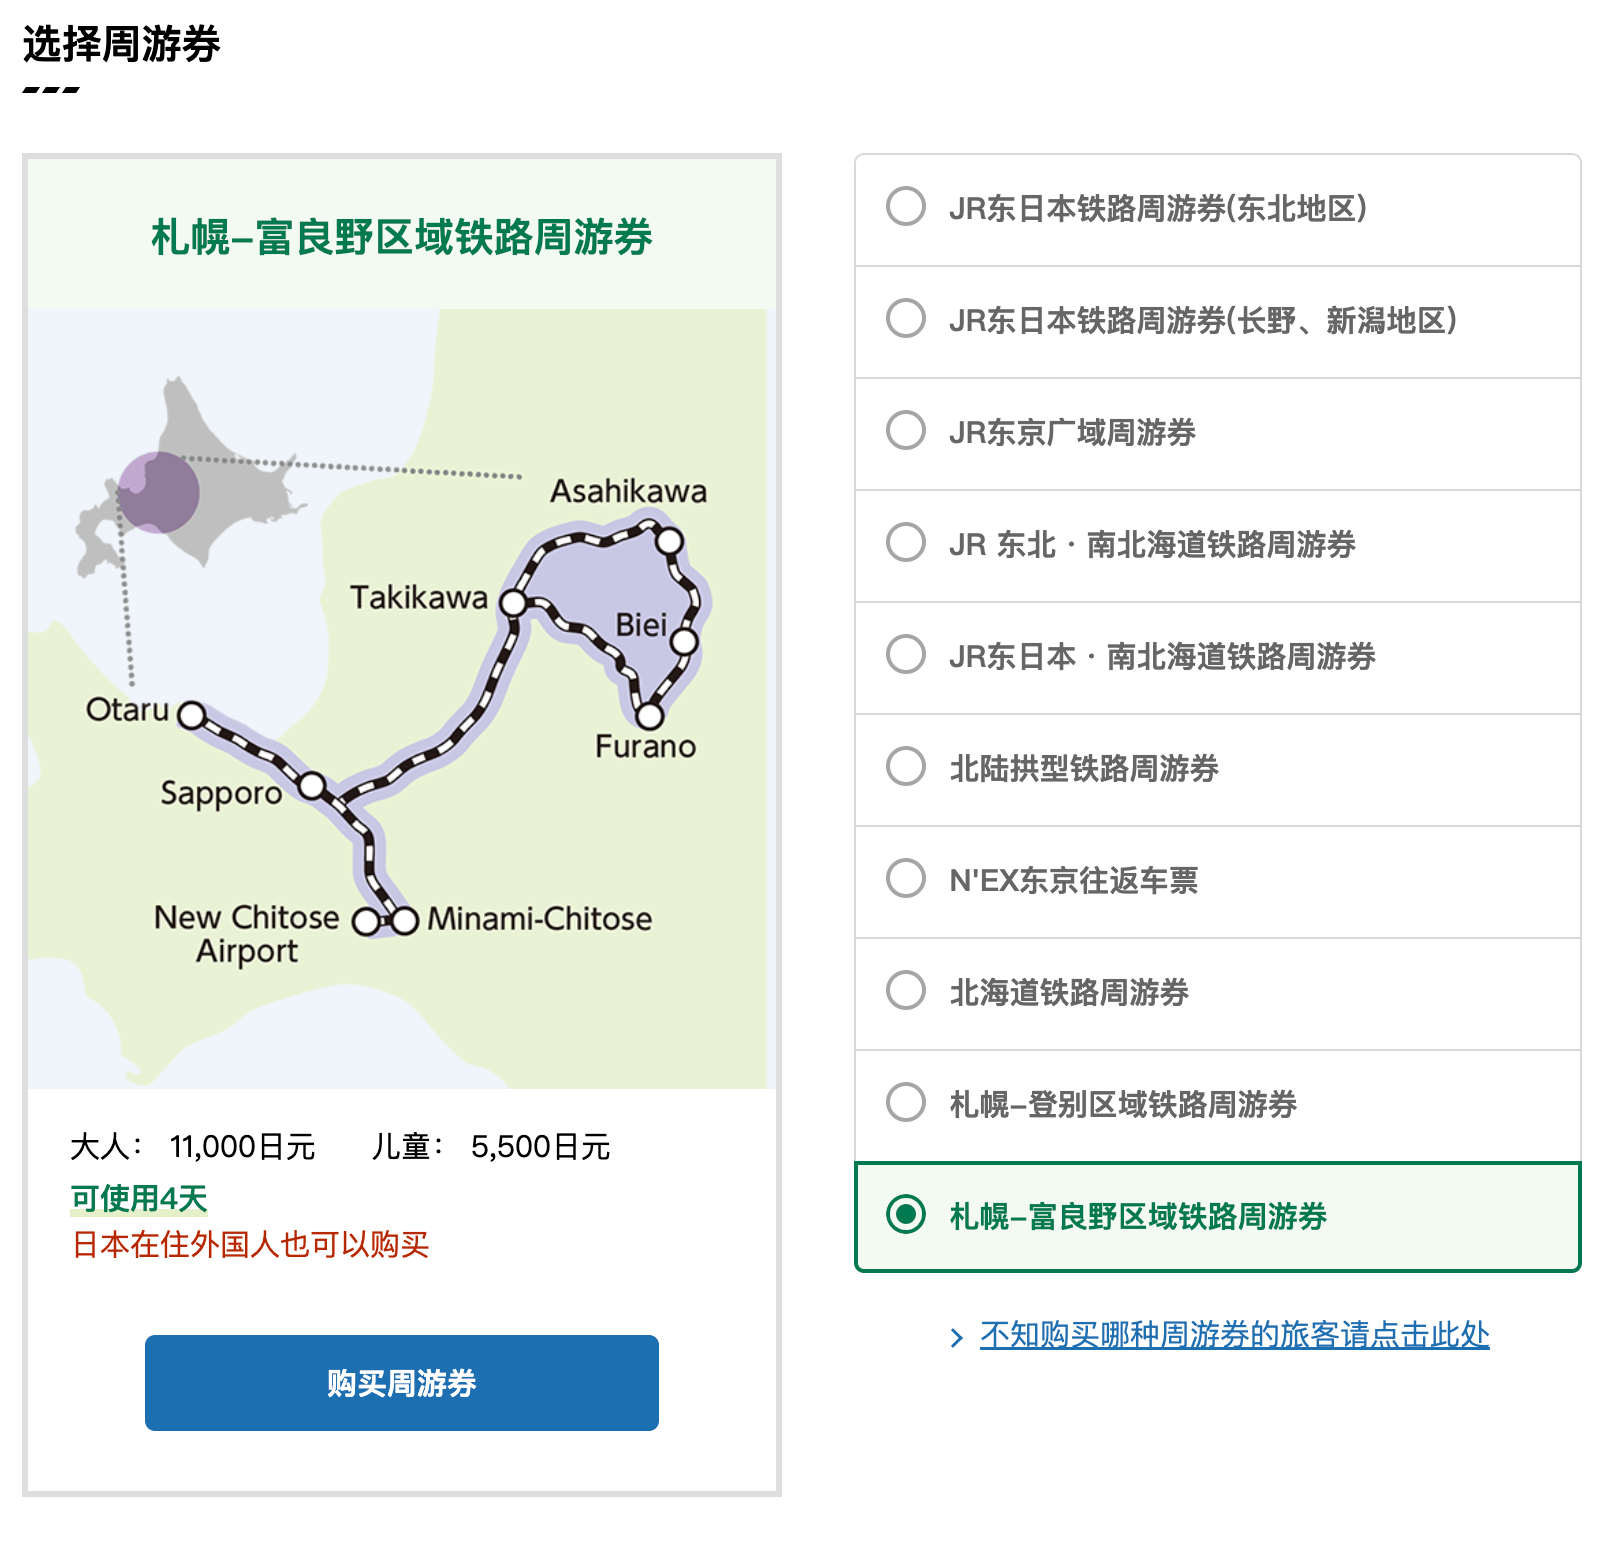Screen dimensions: 1604x1546
Task: Click the 购买周游券 button
Action: click(401, 1382)
